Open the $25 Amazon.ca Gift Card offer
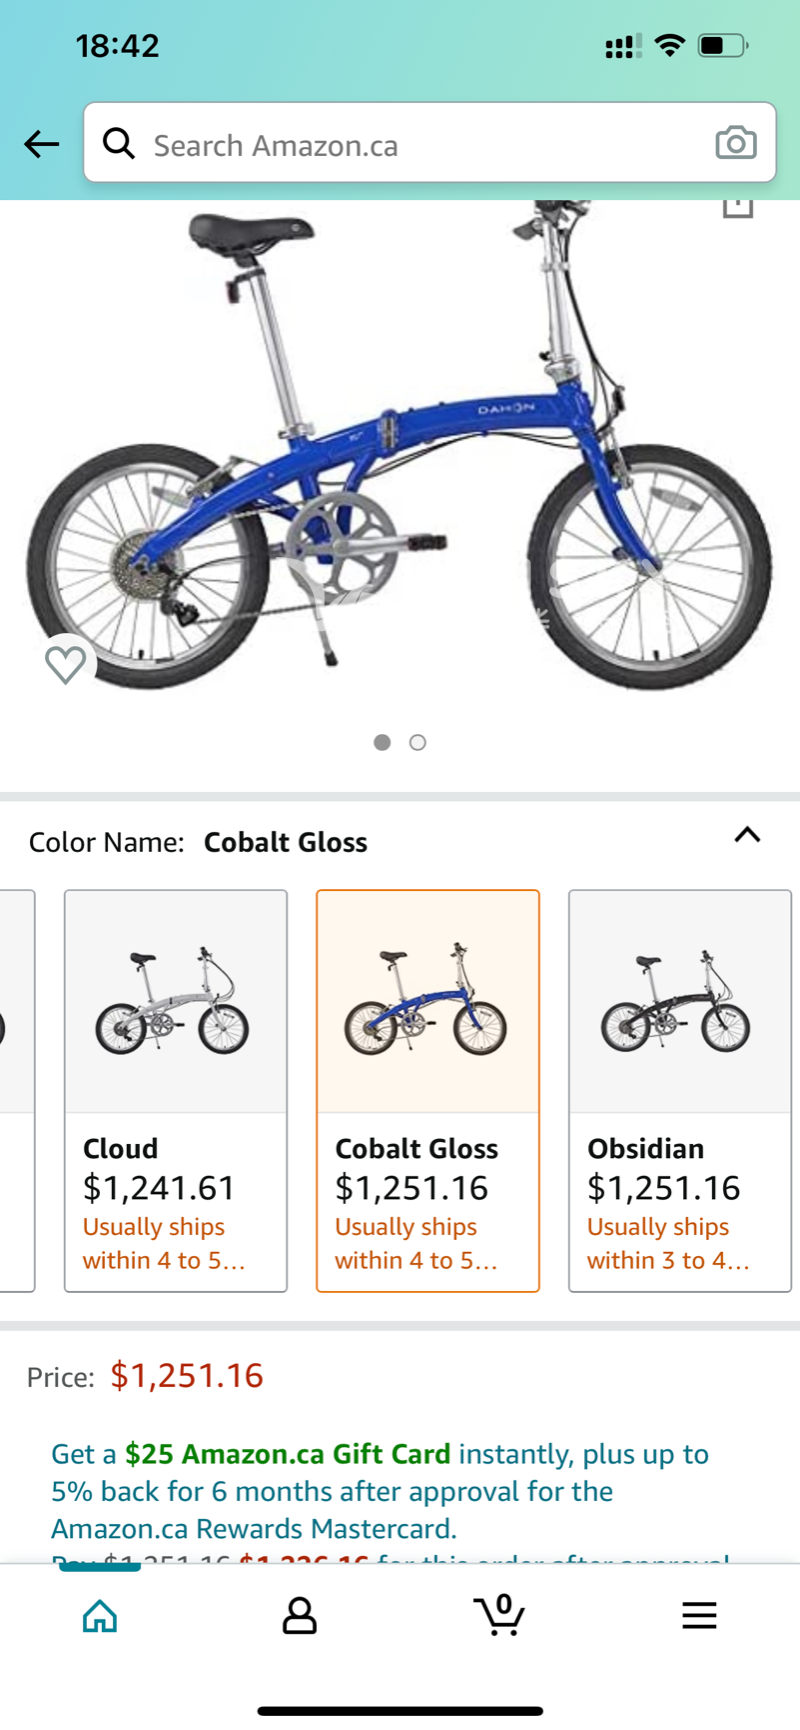 point(288,1454)
